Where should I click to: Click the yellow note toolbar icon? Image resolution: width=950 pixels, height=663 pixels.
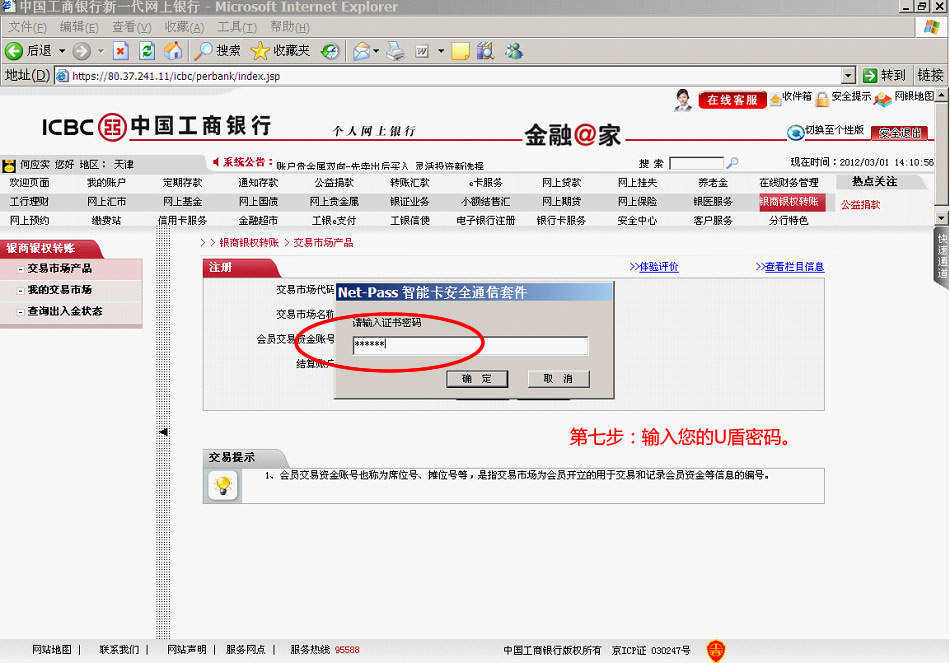460,51
